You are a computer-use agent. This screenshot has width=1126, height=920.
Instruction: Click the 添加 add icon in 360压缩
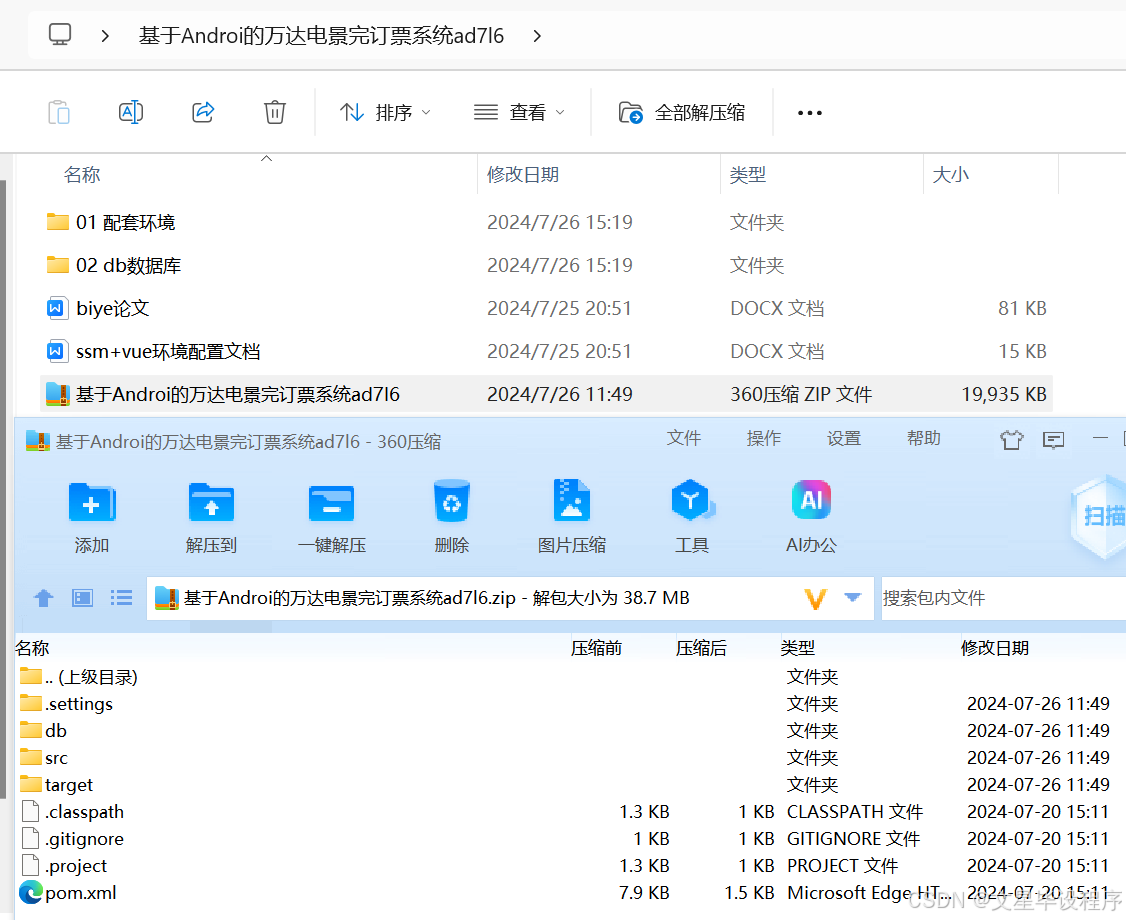92,517
